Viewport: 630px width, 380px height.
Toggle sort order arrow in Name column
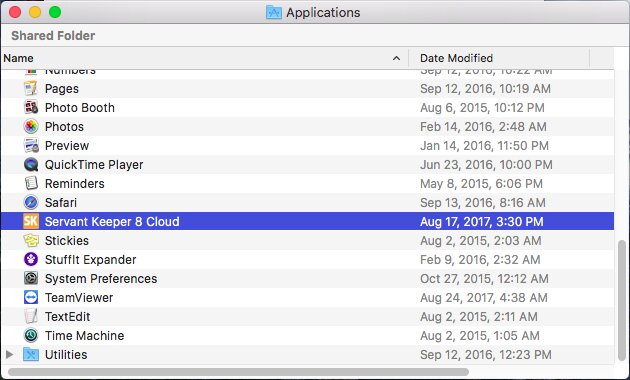click(x=396, y=58)
